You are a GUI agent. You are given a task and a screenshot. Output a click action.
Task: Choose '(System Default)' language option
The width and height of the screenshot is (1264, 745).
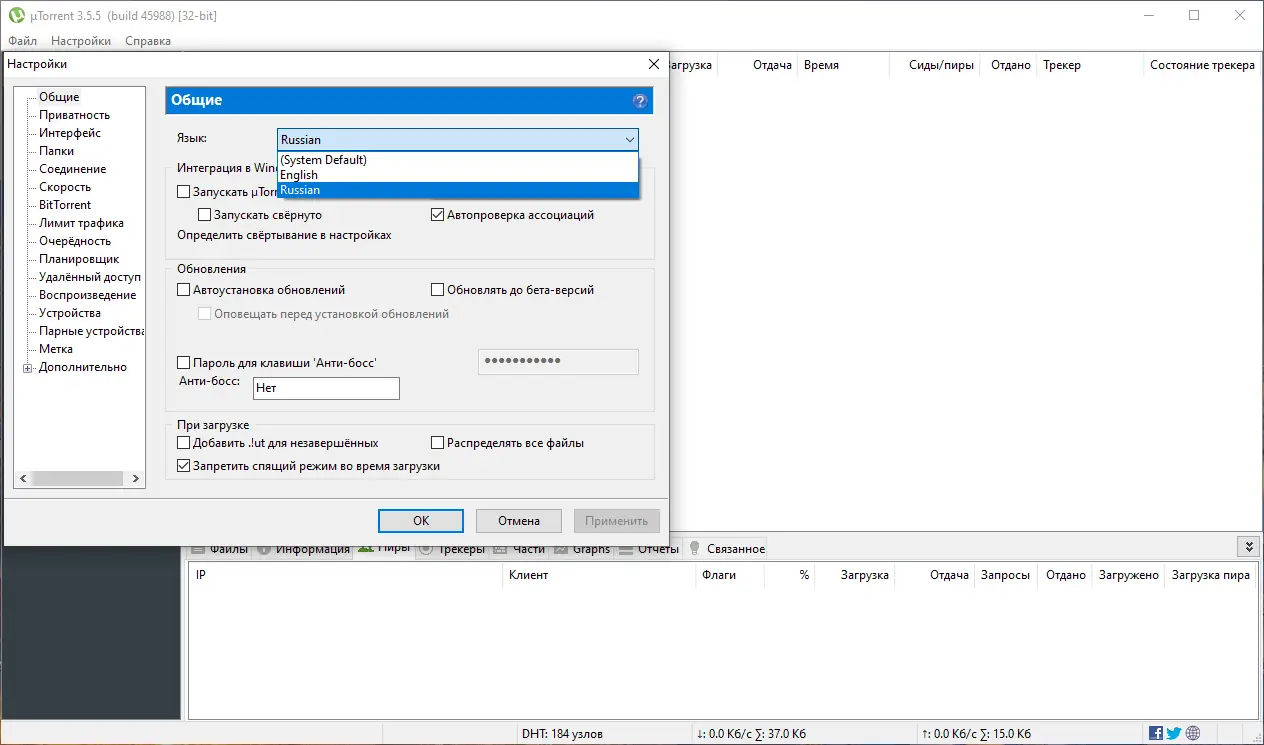tap(457, 160)
